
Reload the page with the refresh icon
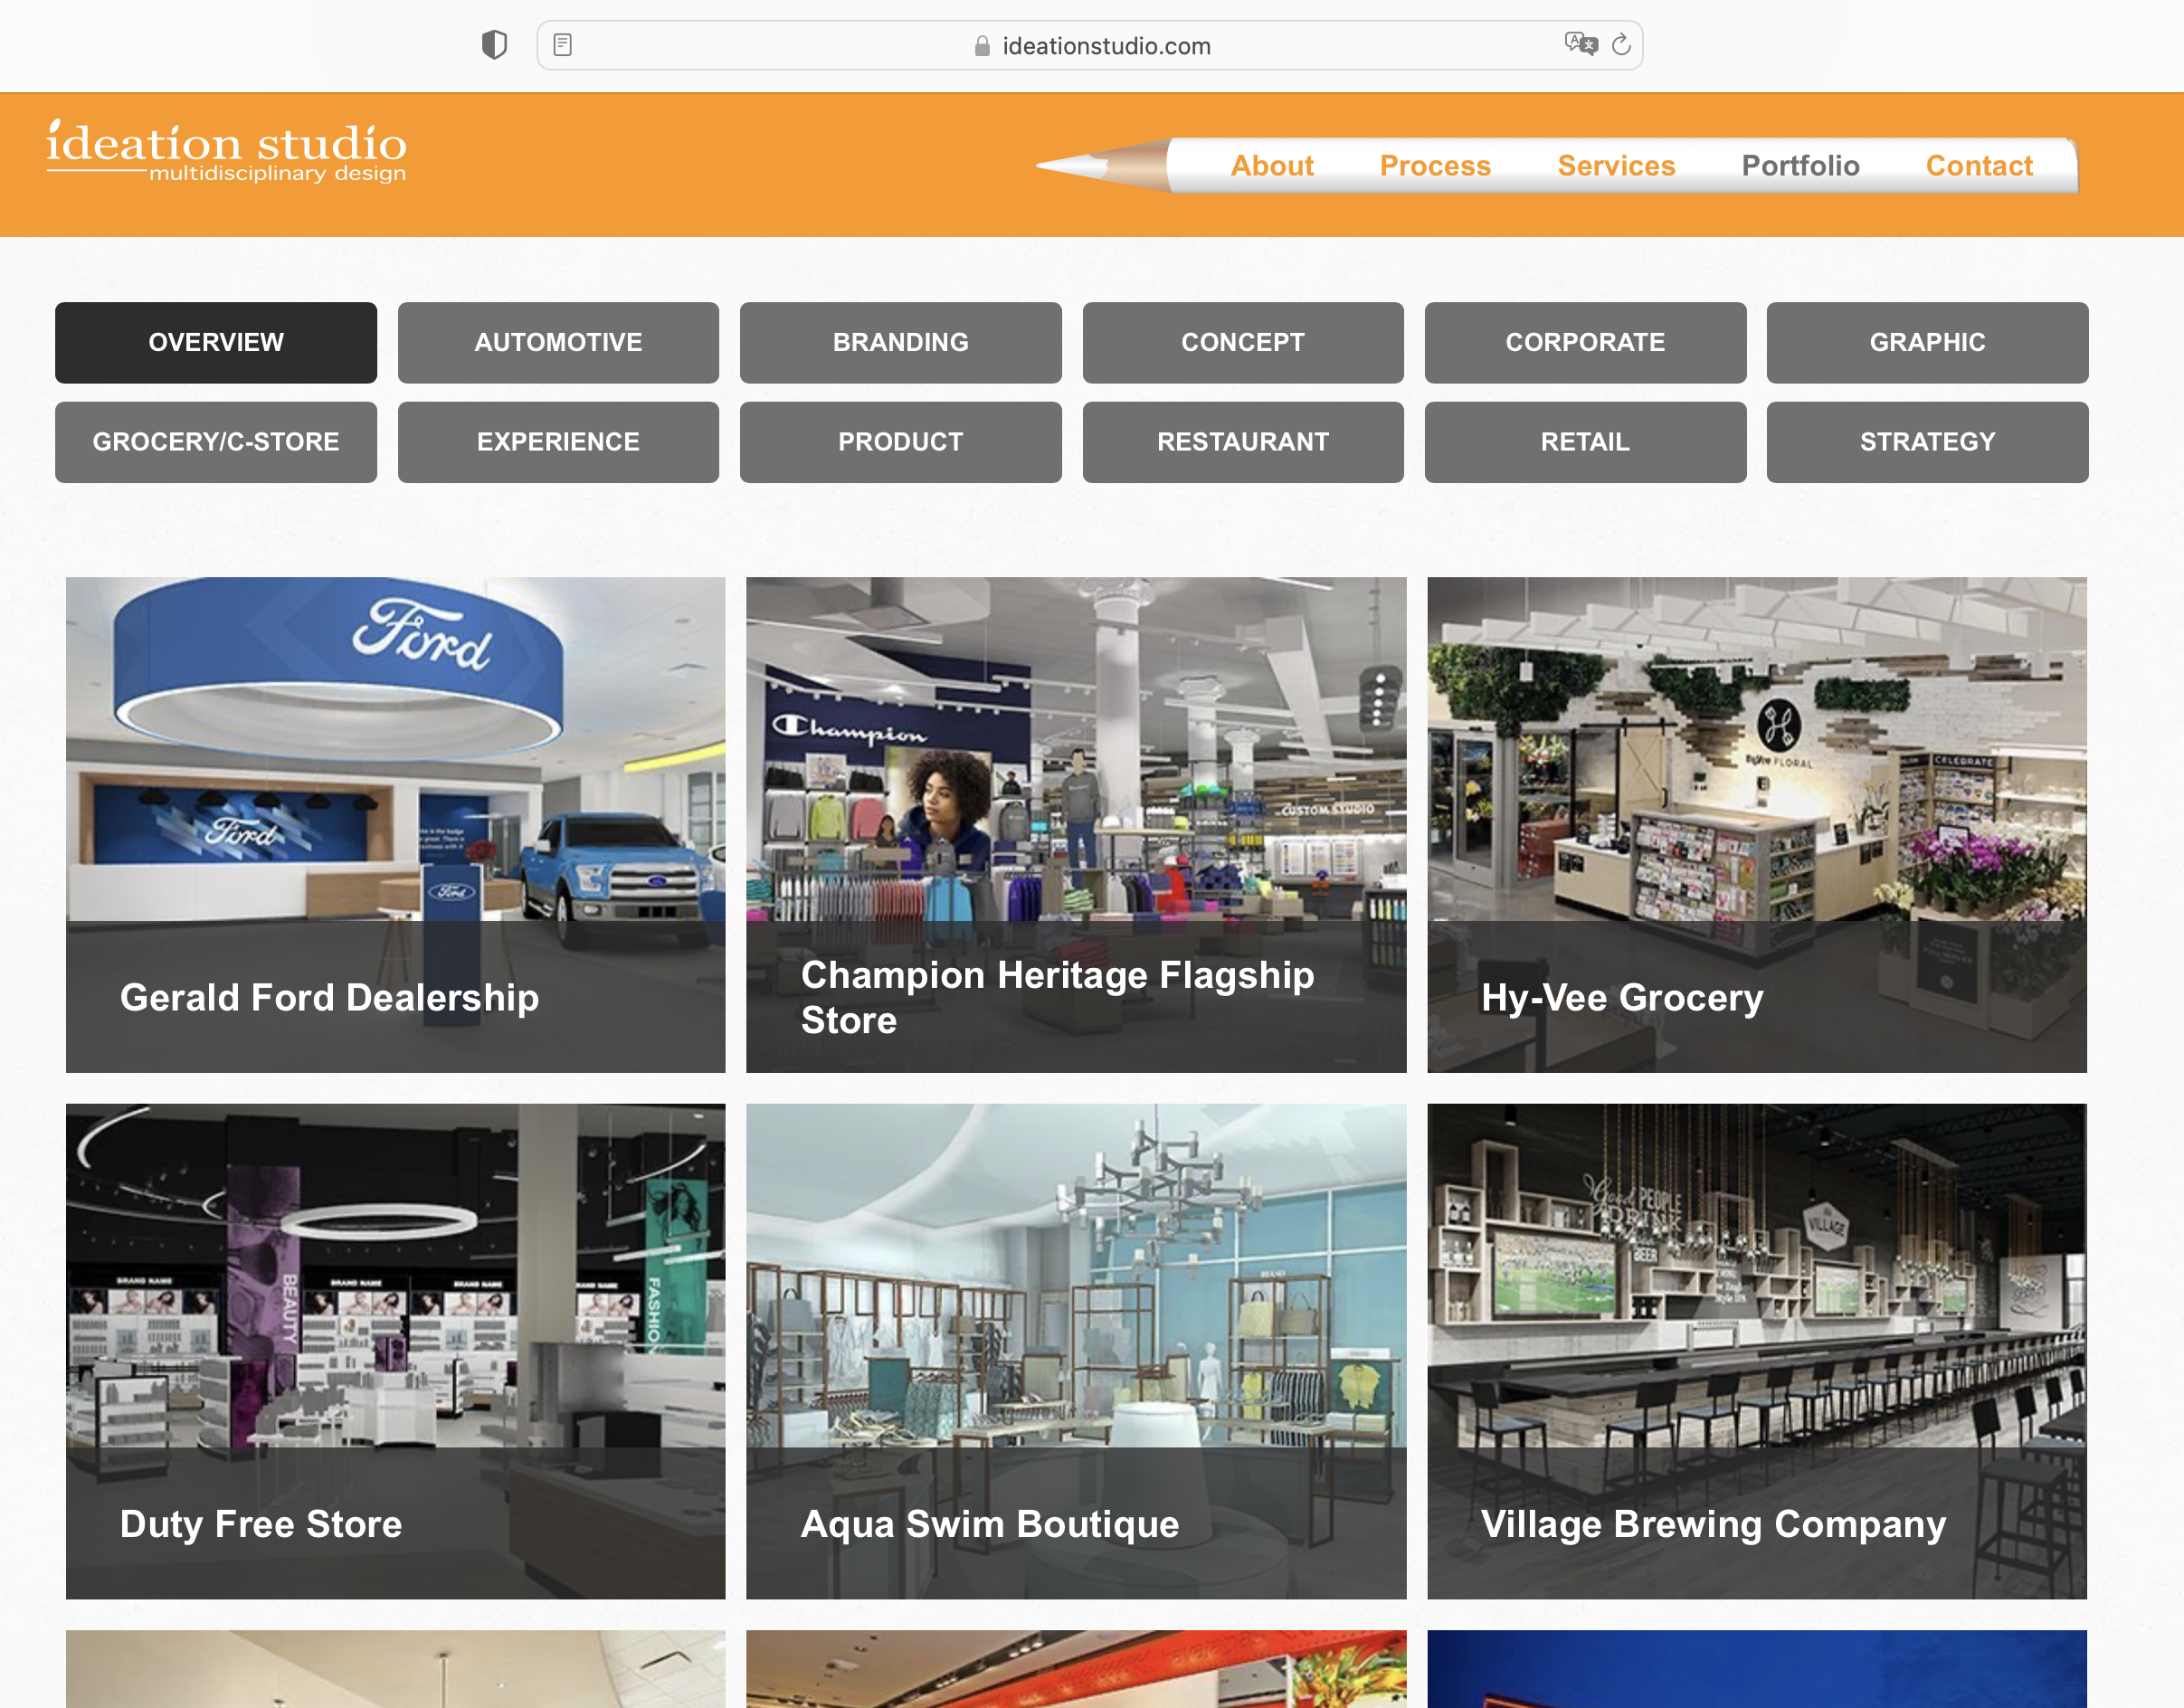coord(1621,44)
